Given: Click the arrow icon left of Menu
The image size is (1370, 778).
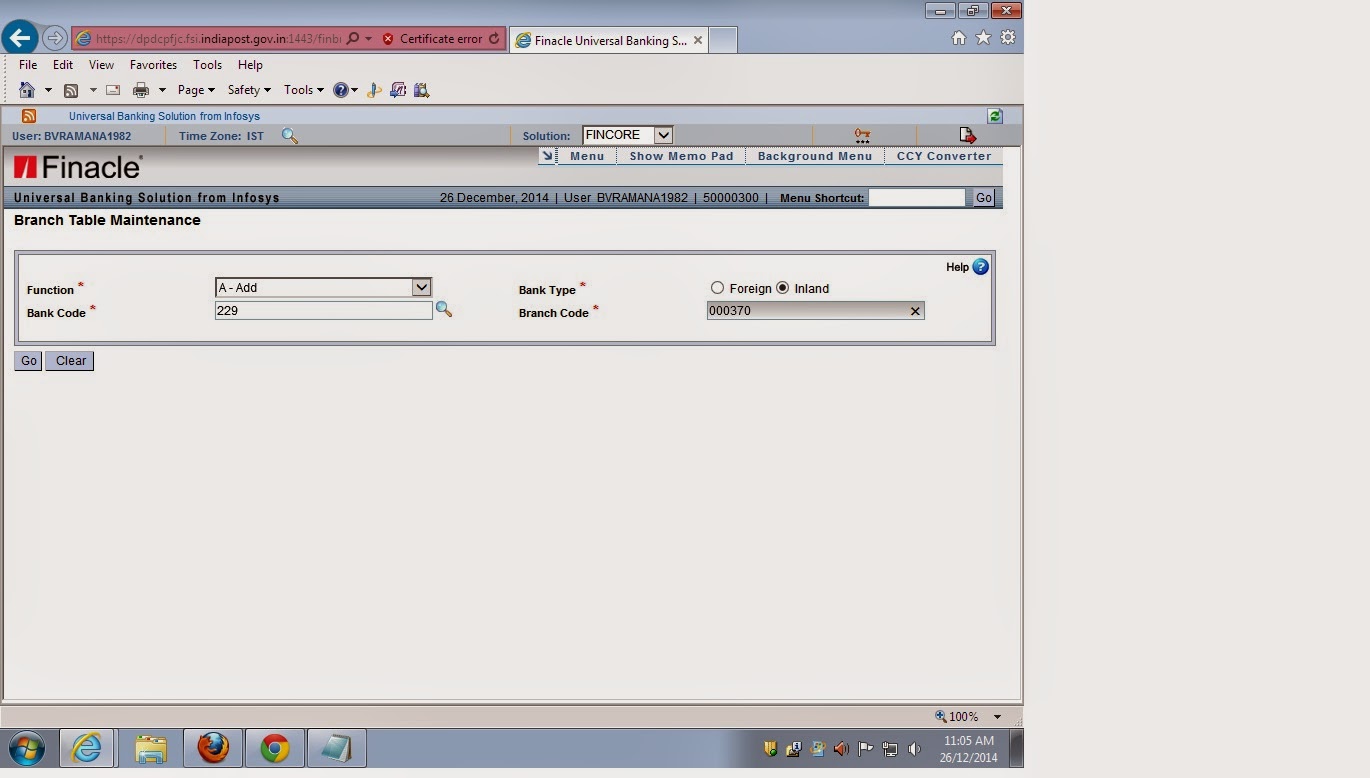Looking at the screenshot, I should (x=547, y=156).
